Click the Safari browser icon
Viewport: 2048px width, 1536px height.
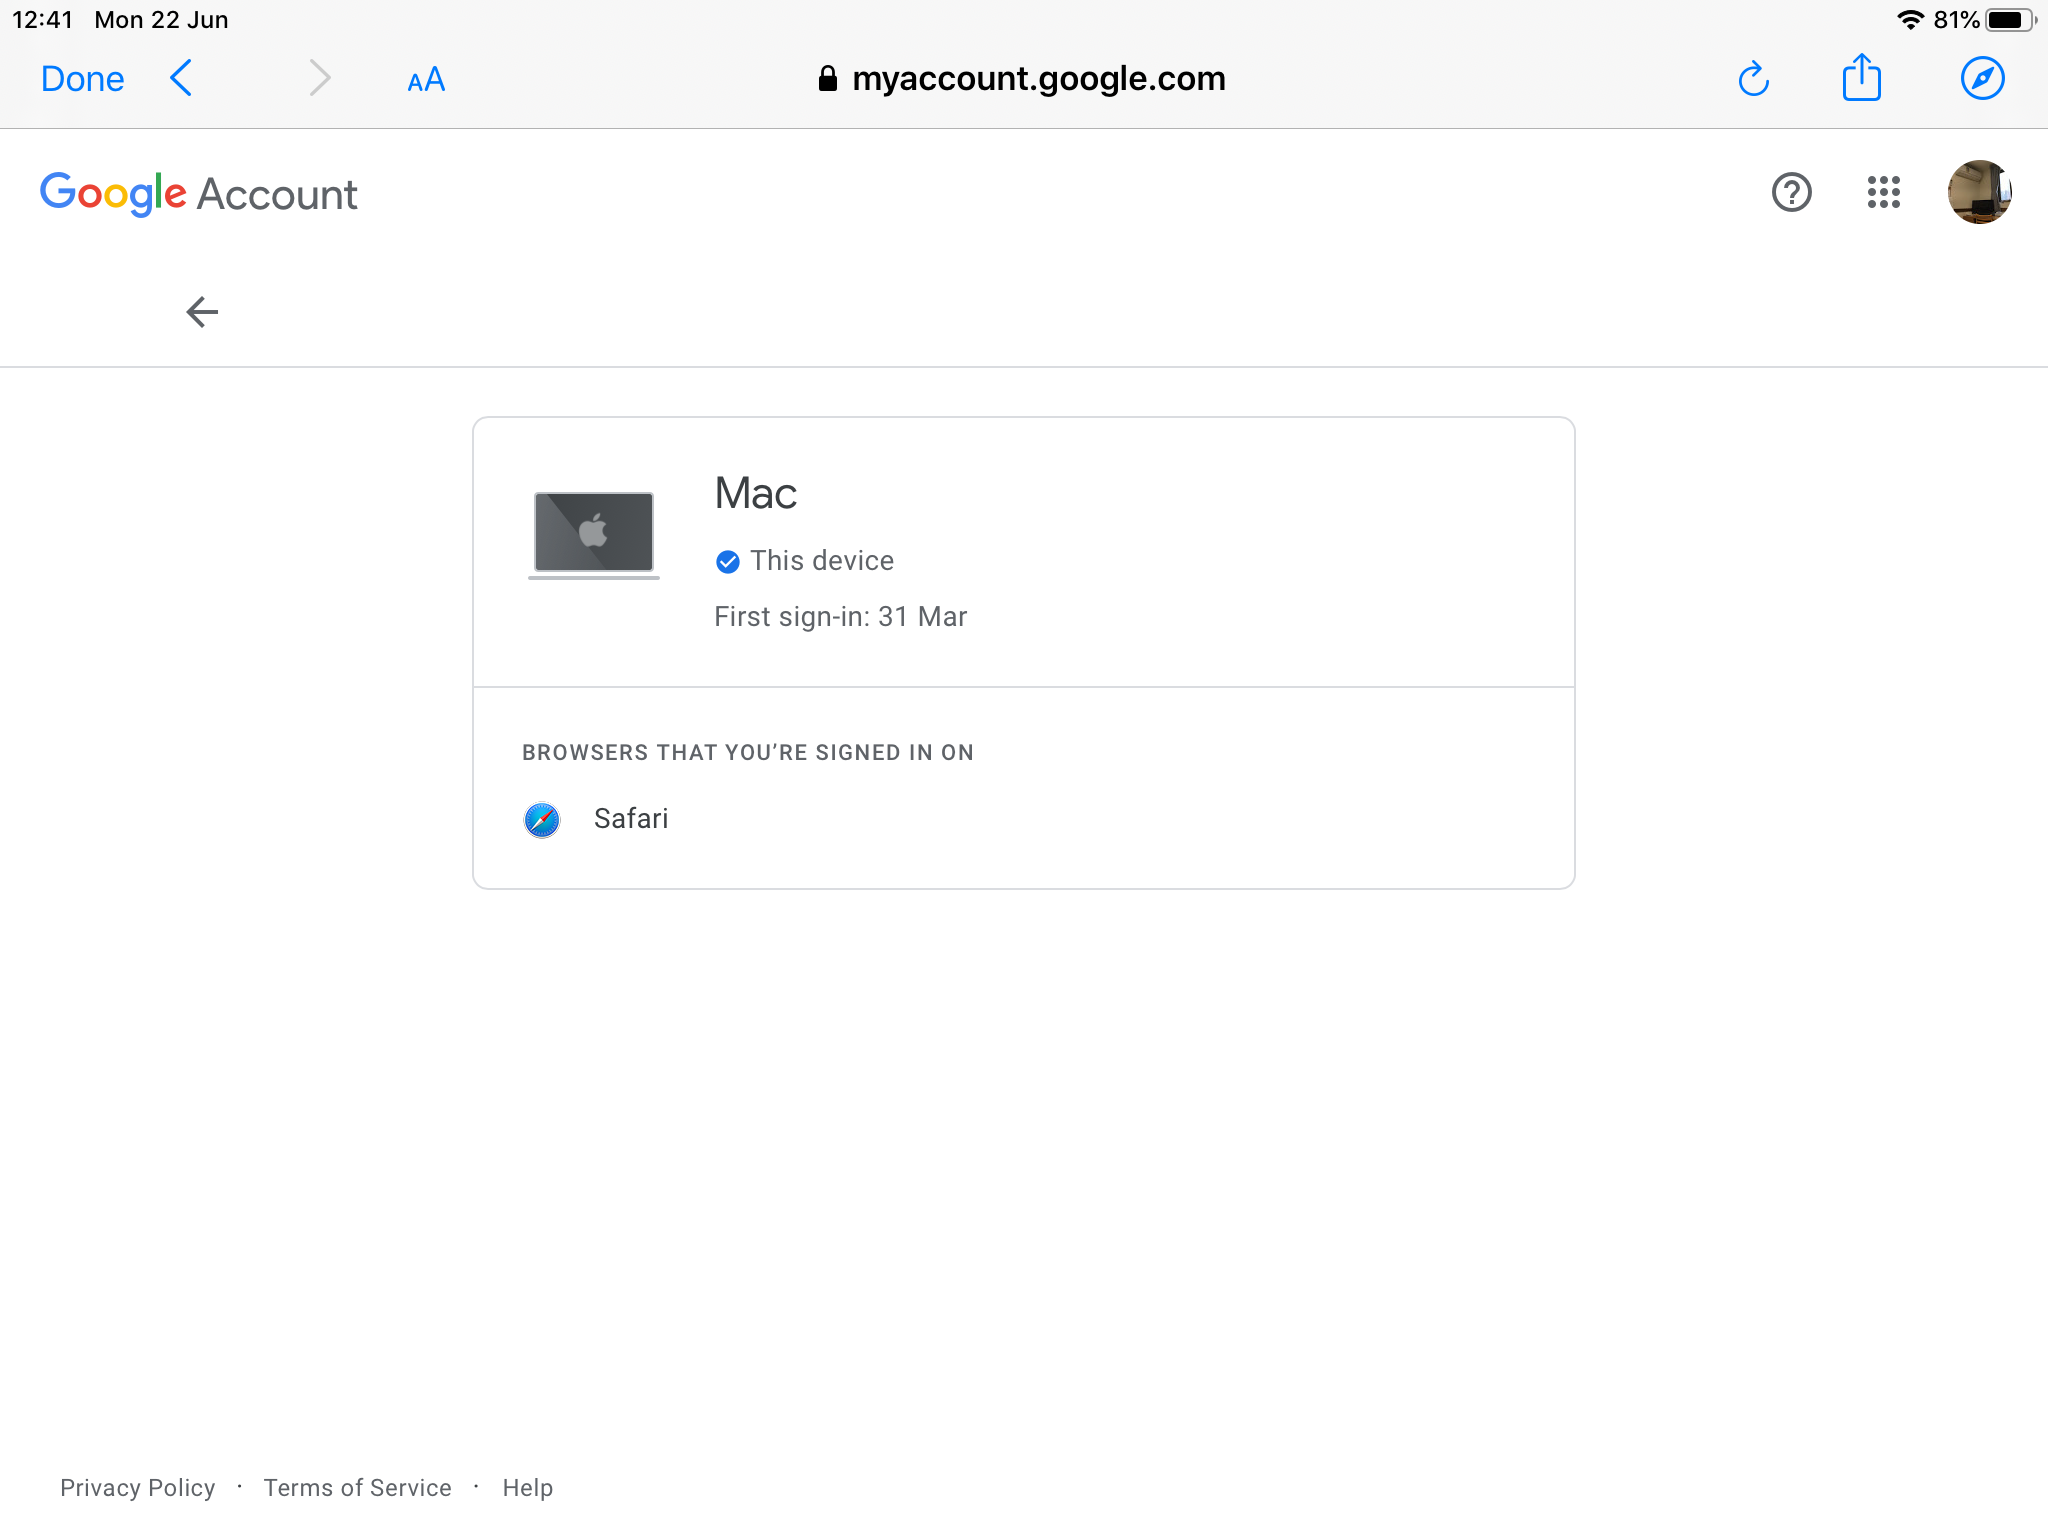[x=543, y=818]
